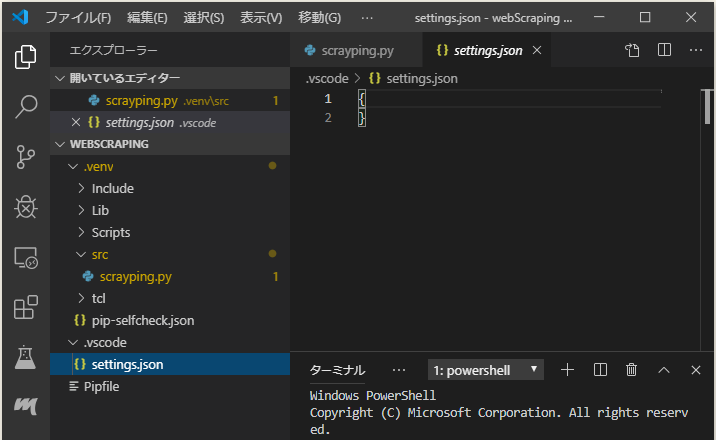
Task: Open the Remote Explorer view
Action: click(x=26, y=258)
